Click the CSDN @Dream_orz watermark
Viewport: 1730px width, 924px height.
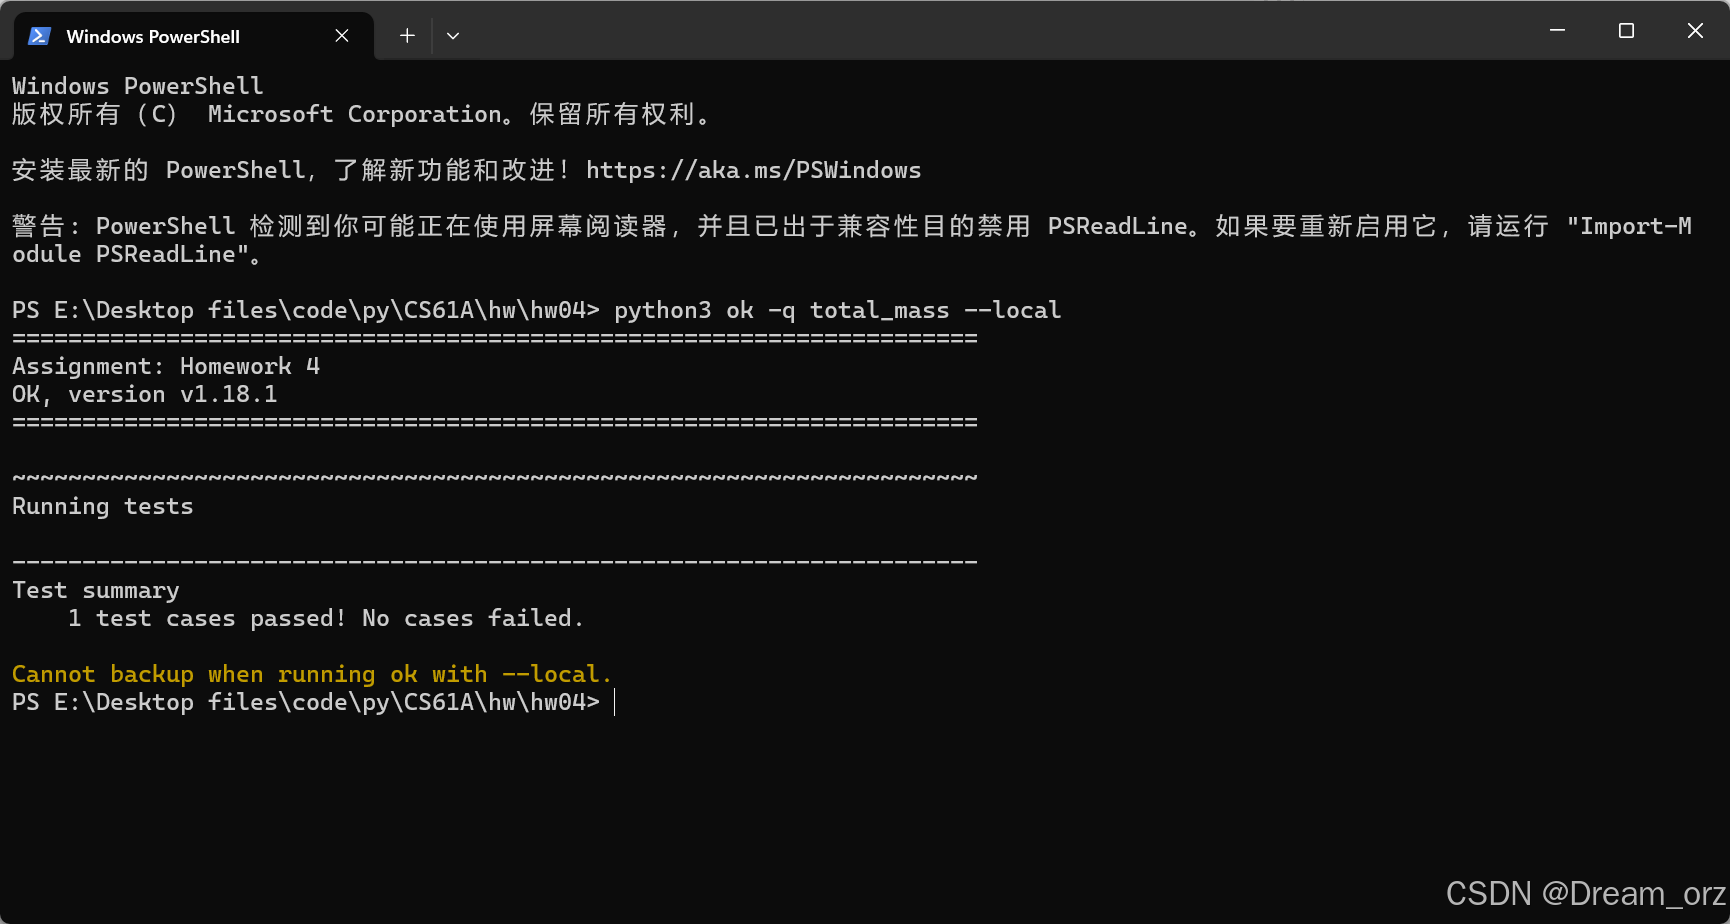(1585, 893)
